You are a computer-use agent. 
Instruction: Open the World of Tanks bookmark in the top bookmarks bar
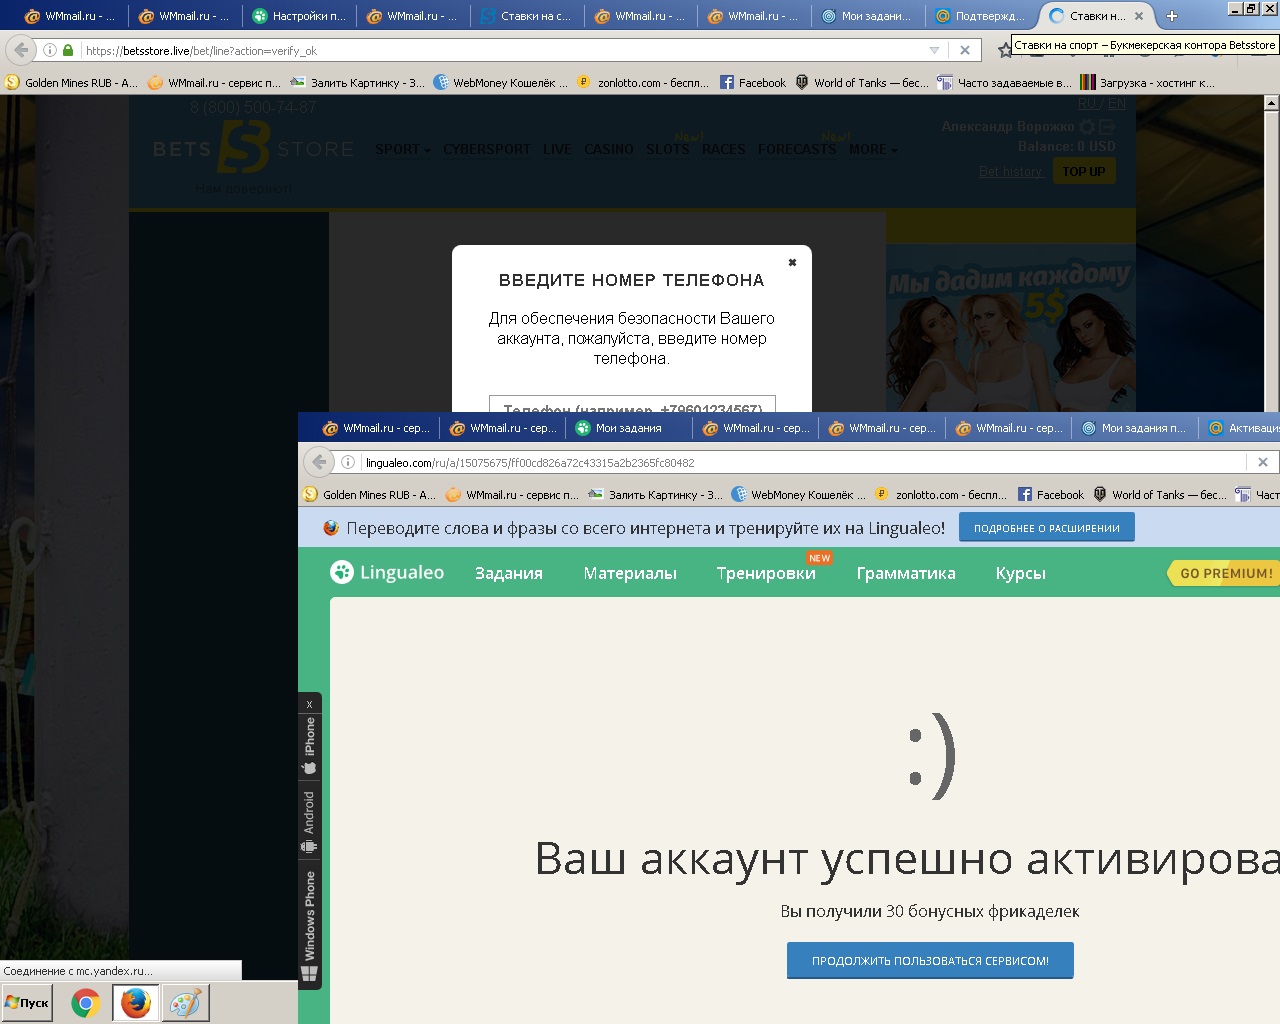(x=861, y=83)
